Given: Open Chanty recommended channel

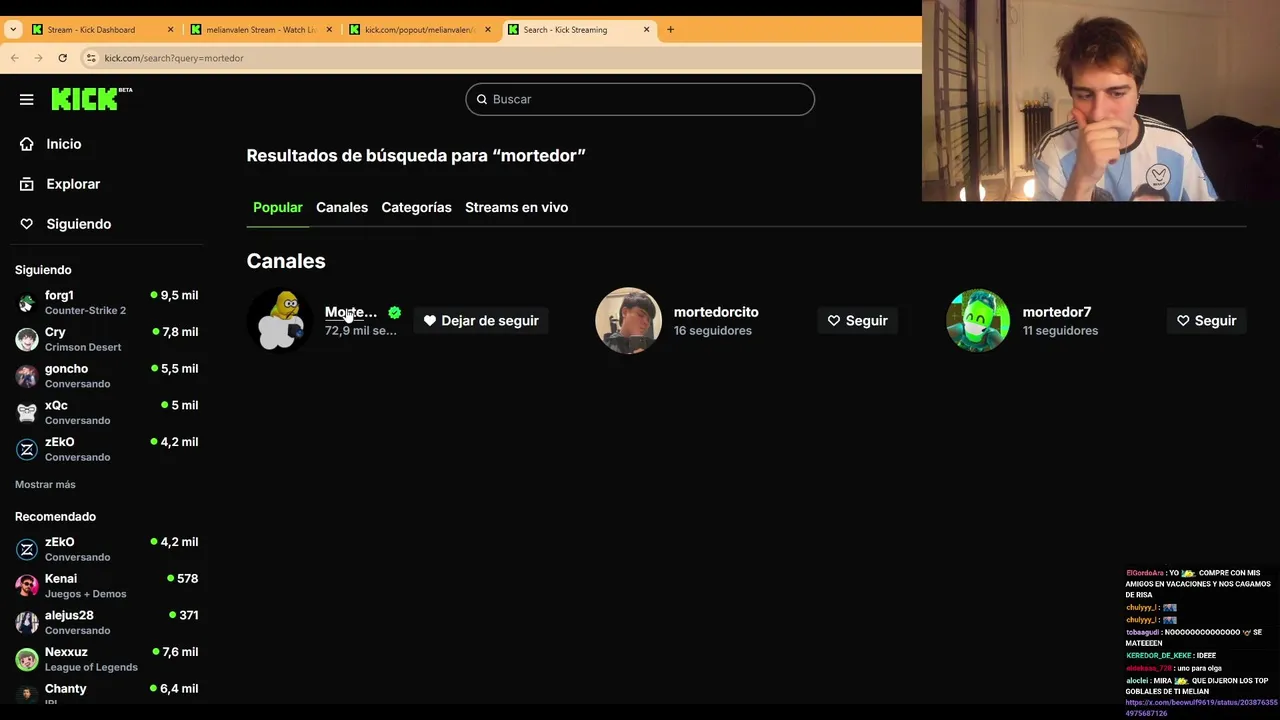Looking at the screenshot, I should [106, 694].
